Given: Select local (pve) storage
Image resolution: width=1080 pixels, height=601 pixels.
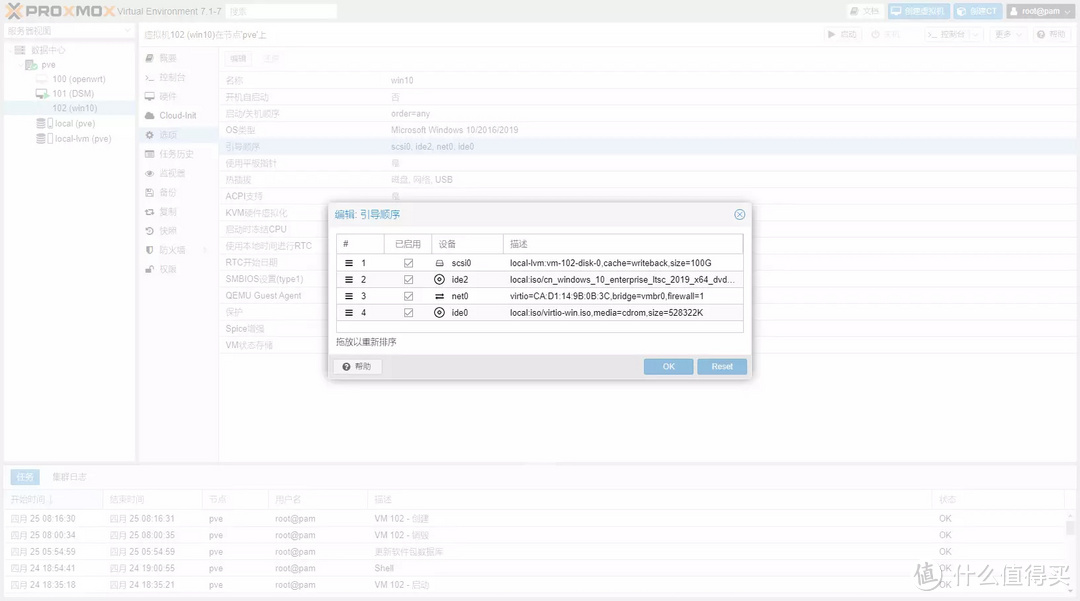Looking at the screenshot, I should tap(74, 123).
